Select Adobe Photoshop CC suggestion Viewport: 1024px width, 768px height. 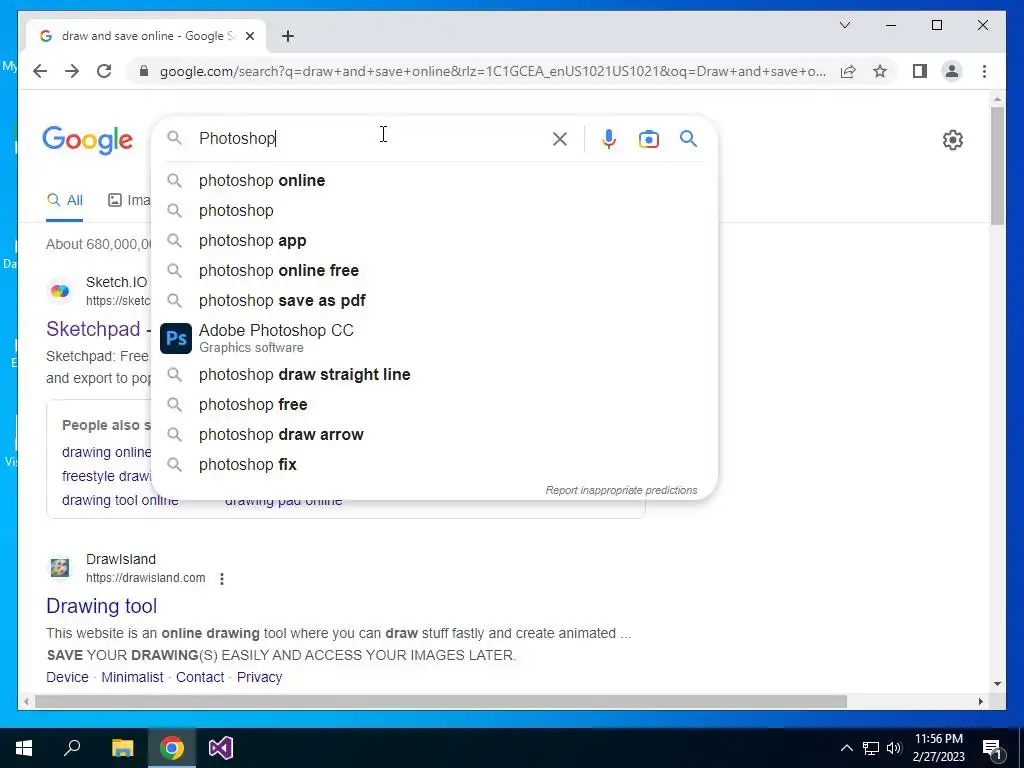(x=434, y=338)
